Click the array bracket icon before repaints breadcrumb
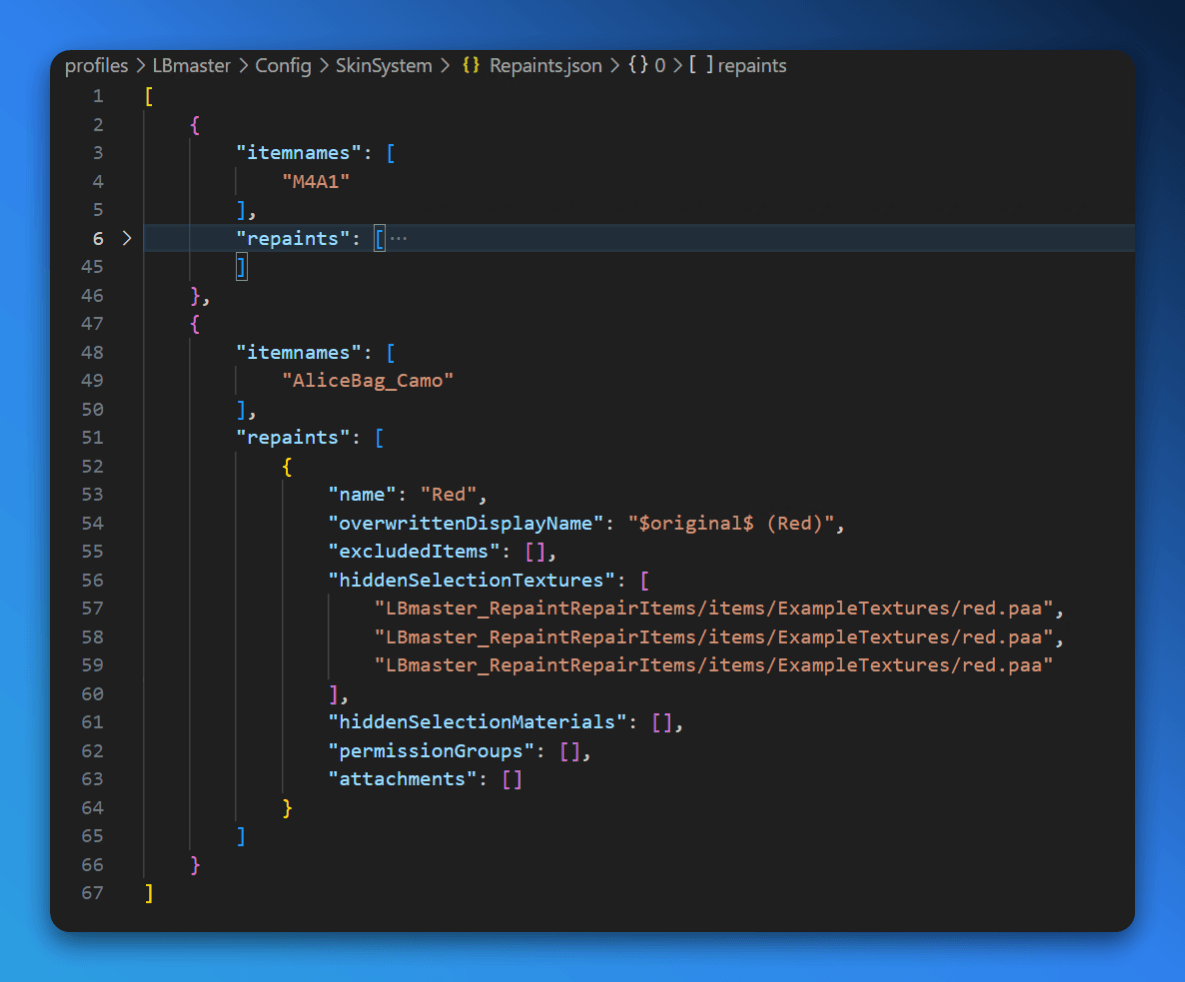The height and width of the screenshot is (982, 1185). (701, 65)
